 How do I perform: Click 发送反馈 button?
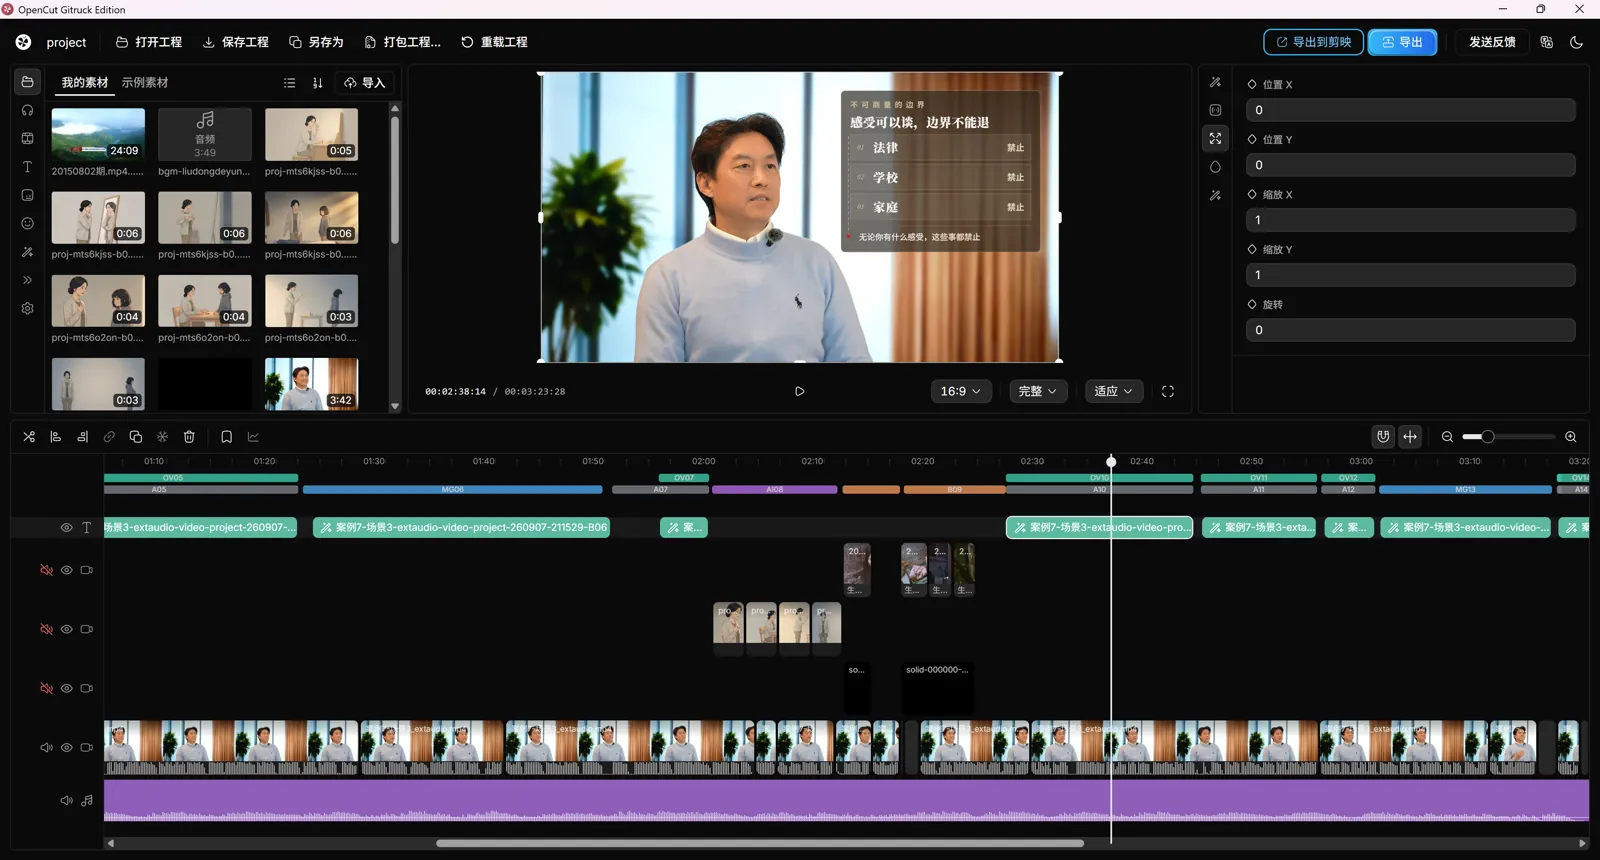pos(1492,42)
